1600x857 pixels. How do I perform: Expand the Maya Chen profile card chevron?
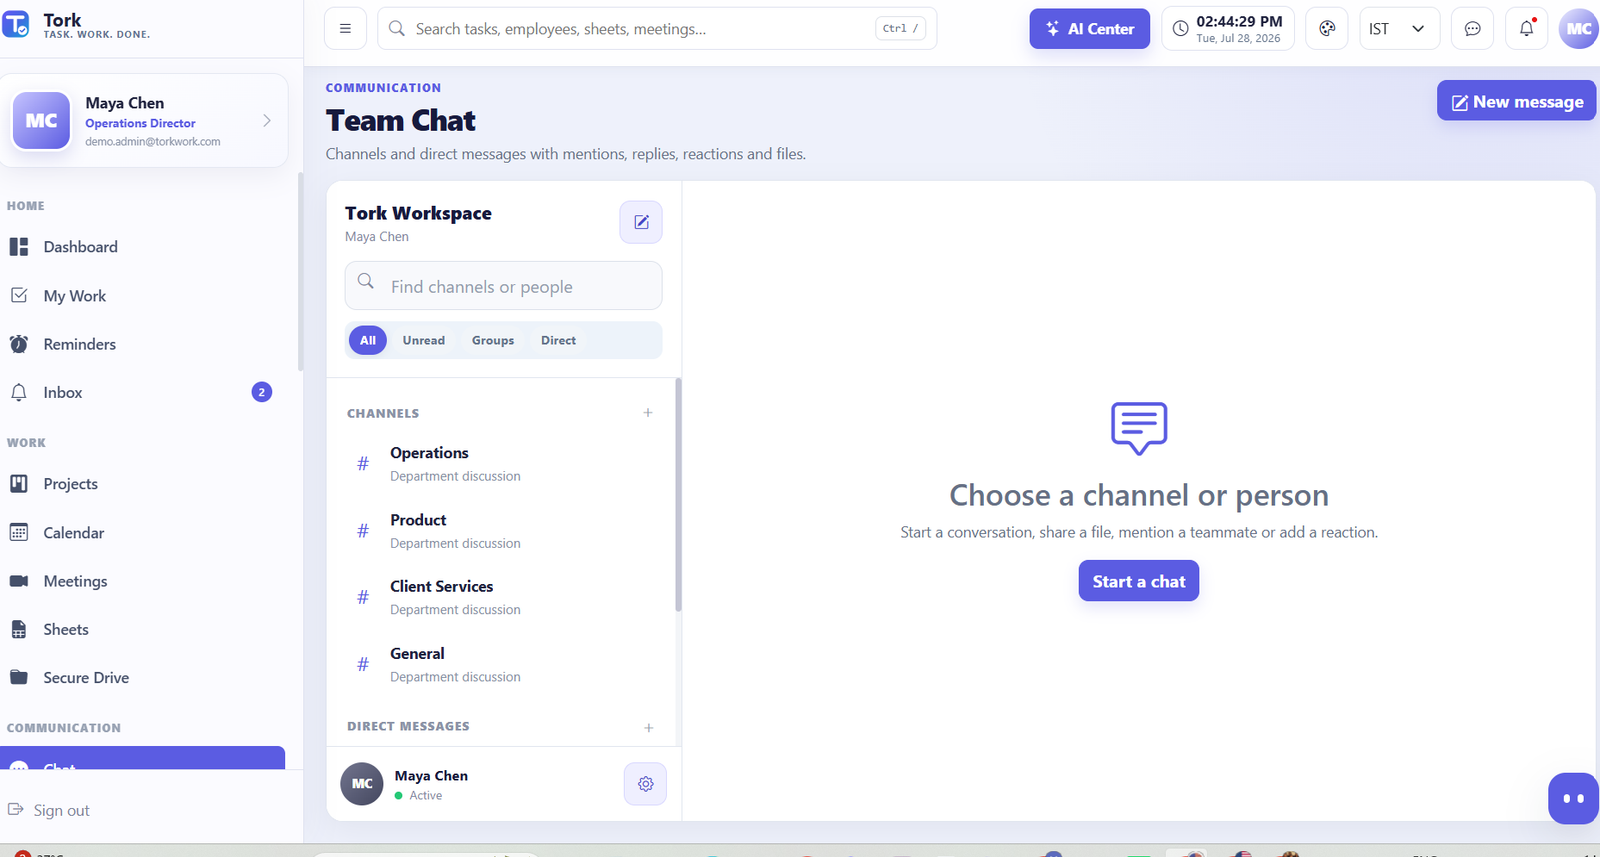tap(267, 120)
